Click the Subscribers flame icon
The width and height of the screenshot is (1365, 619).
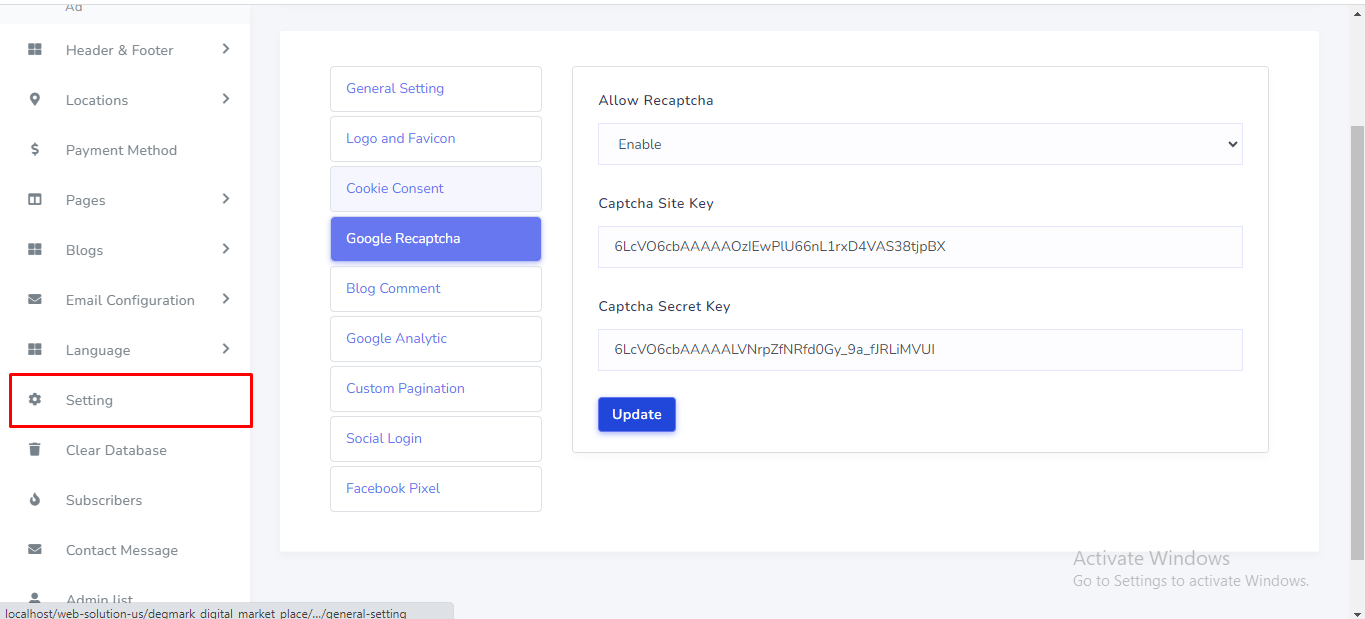pos(35,500)
